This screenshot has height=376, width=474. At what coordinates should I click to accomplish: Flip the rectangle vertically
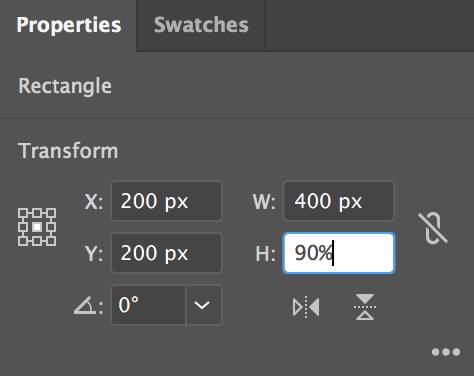[365, 307]
